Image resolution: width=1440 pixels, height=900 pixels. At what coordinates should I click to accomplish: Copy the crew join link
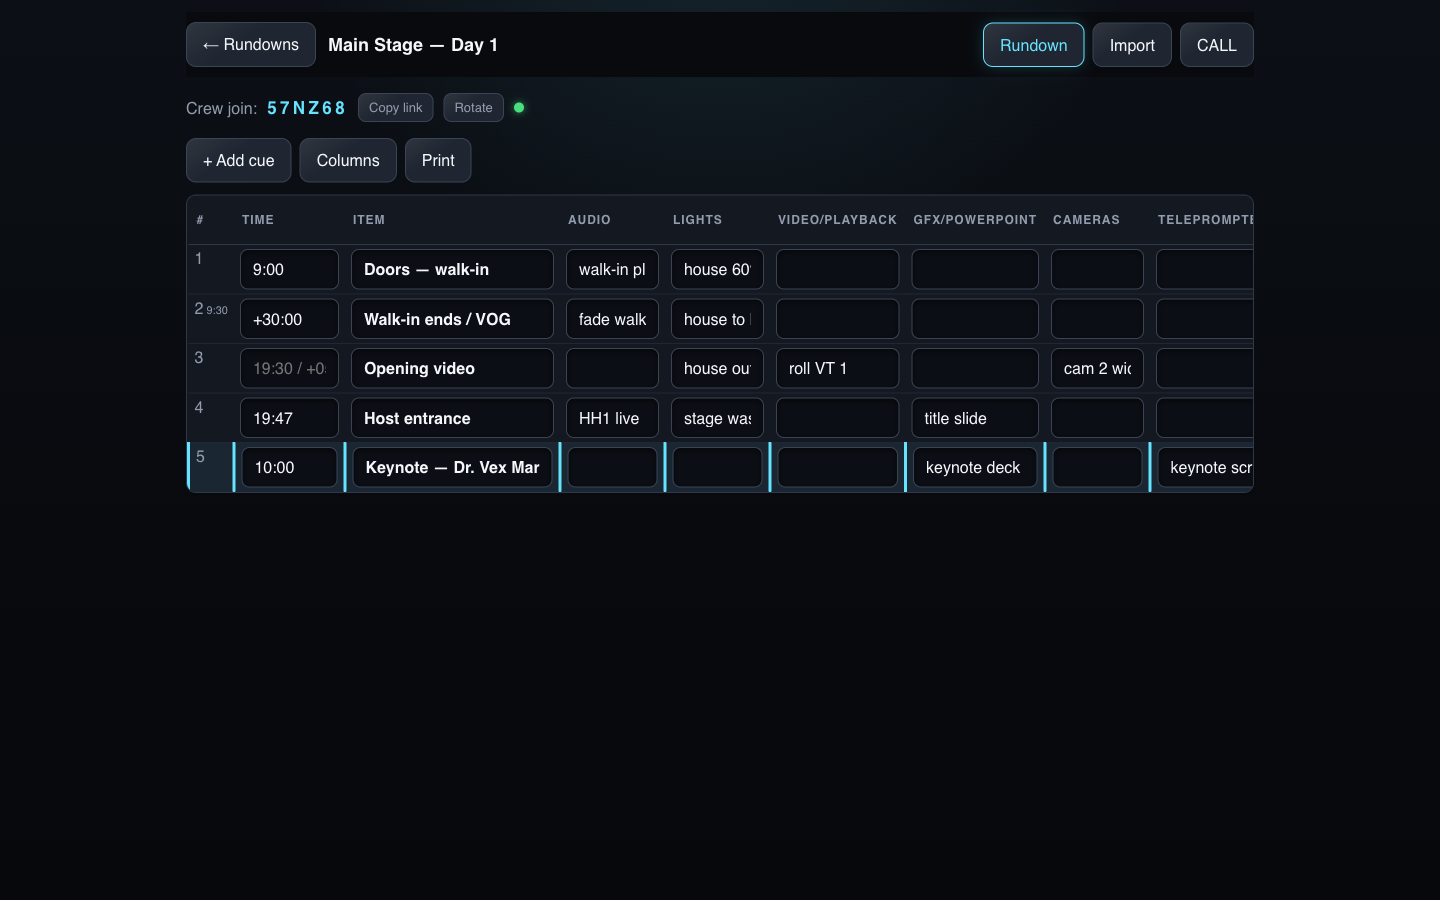coord(396,108)
